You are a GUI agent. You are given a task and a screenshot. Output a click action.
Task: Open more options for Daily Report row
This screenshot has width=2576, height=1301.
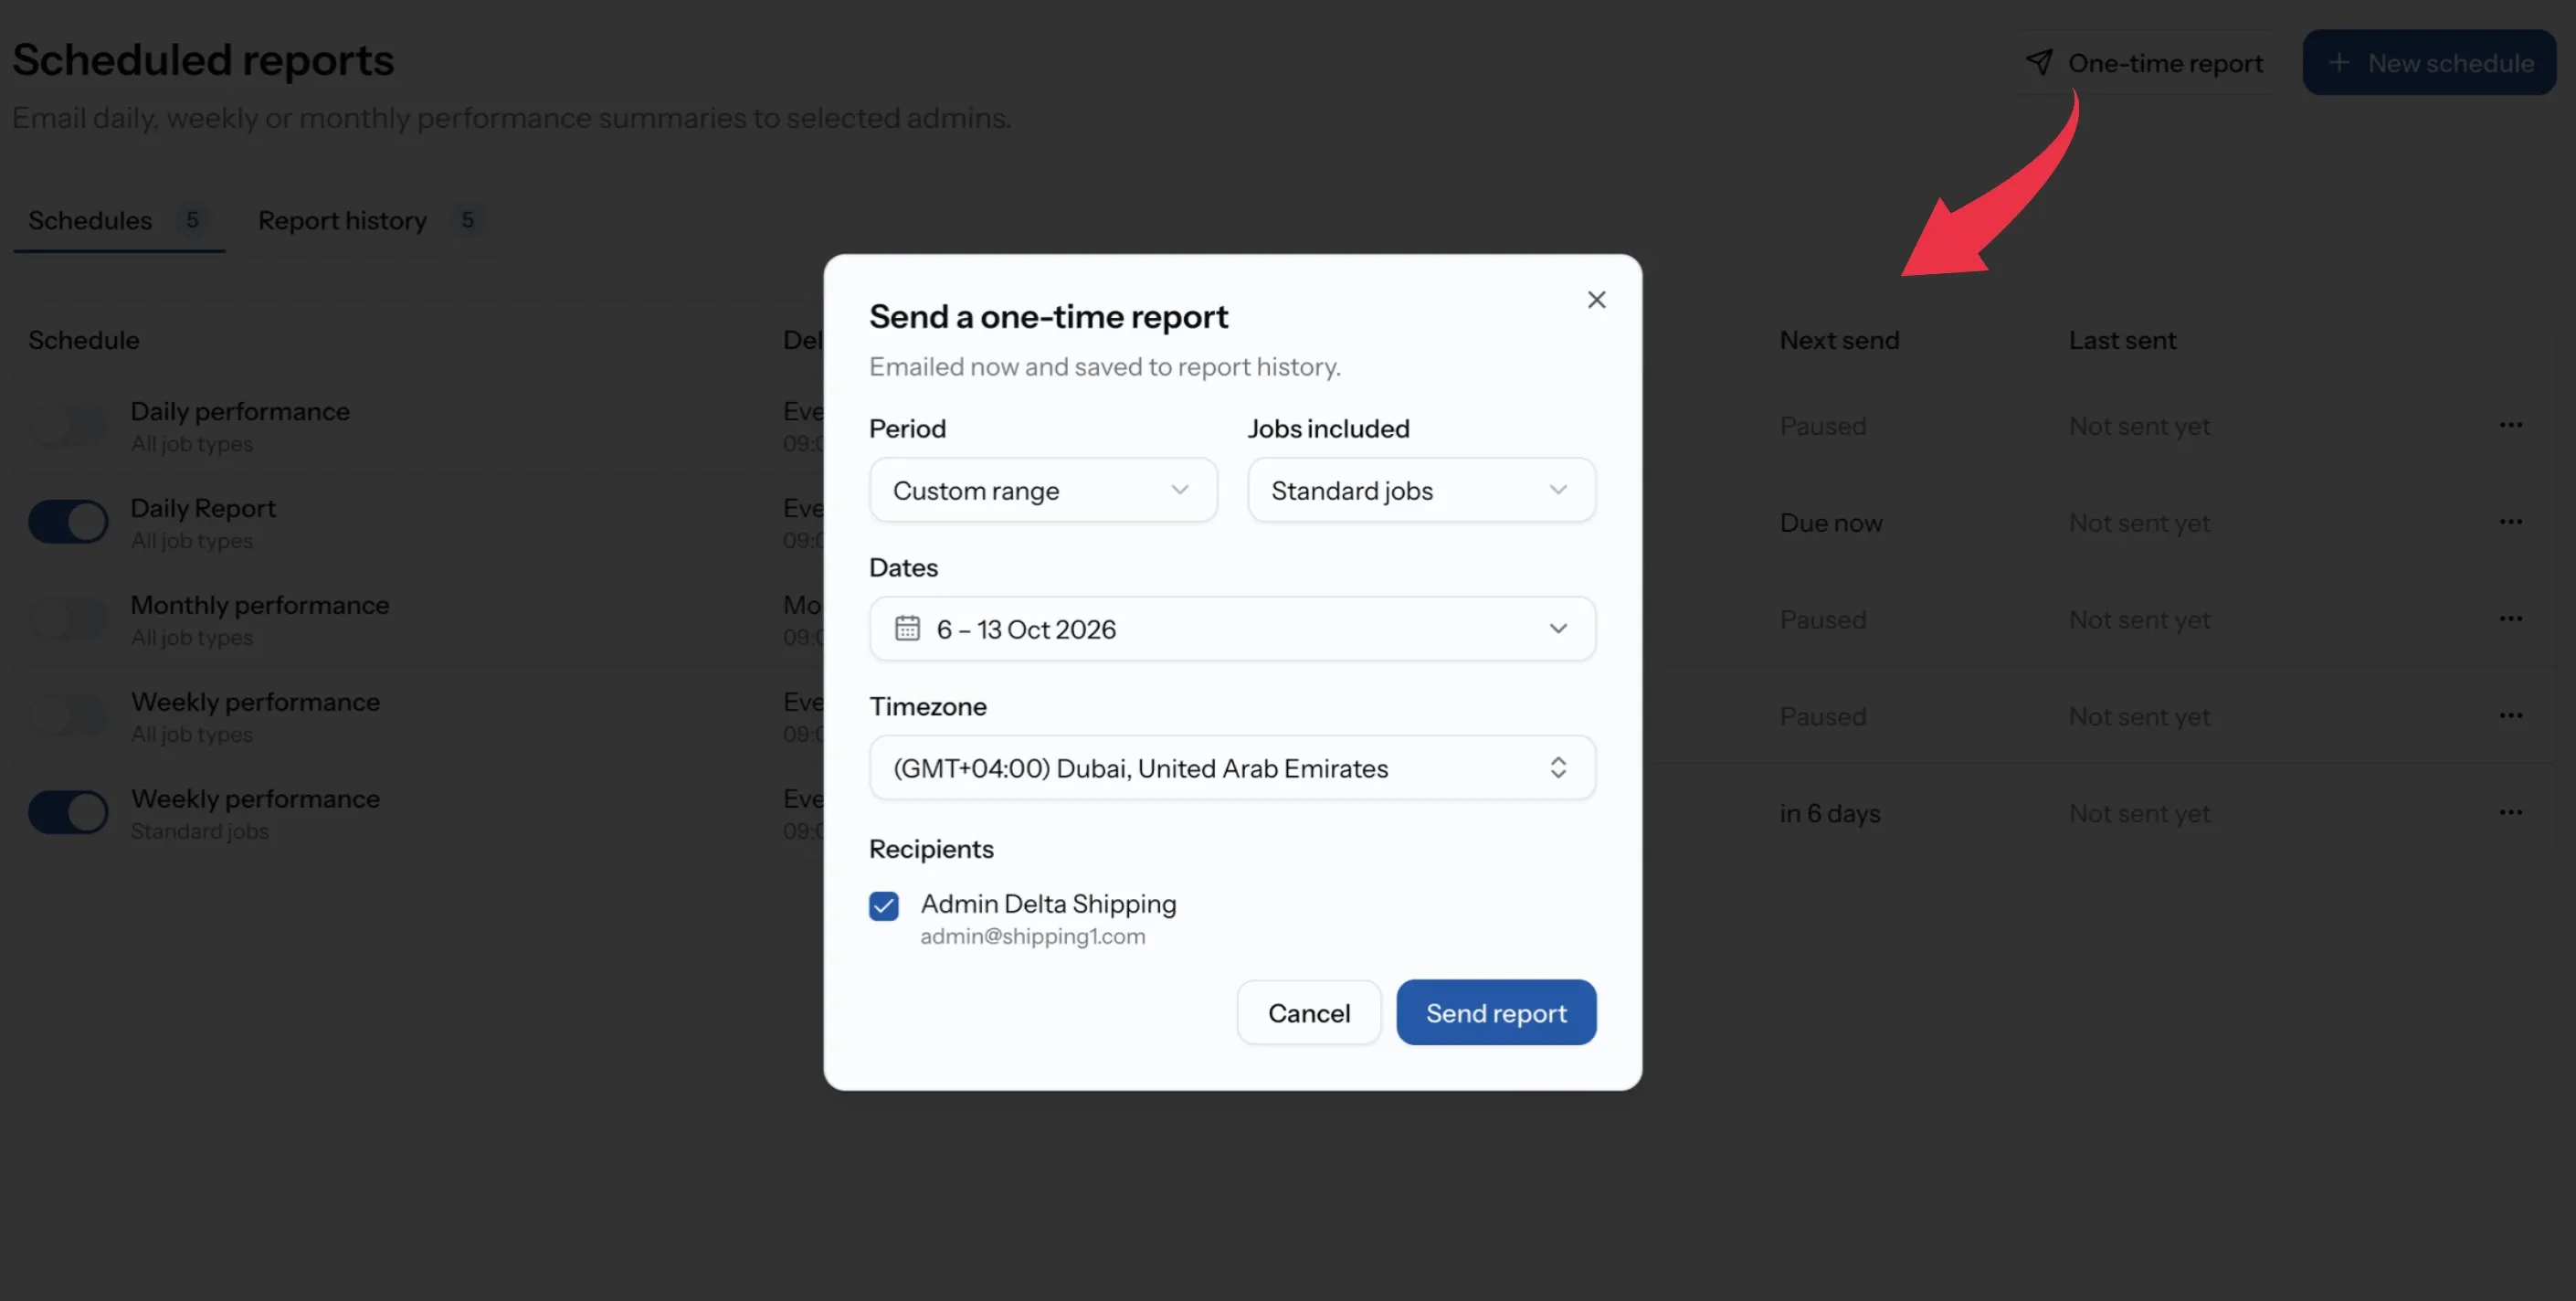(x=2510, y=522)
